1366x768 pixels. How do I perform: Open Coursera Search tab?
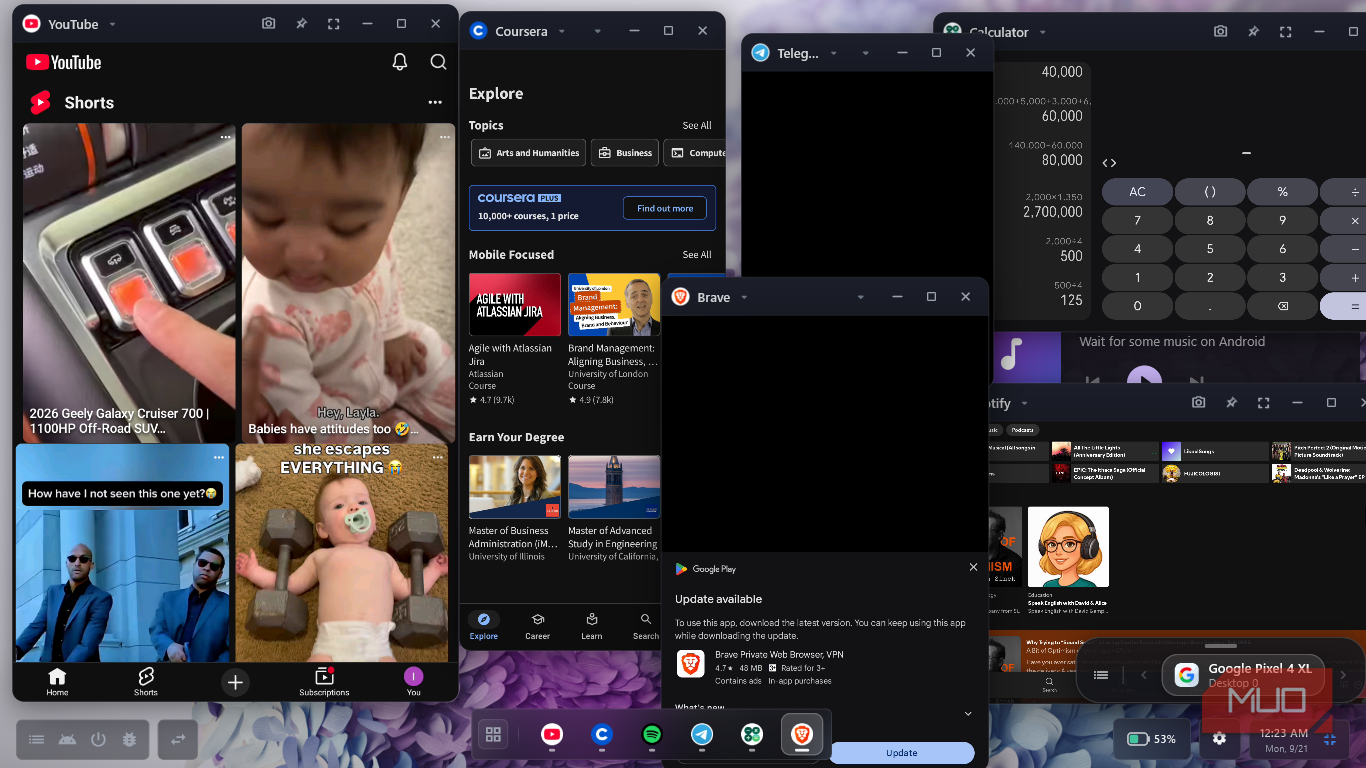click(646, 627)
